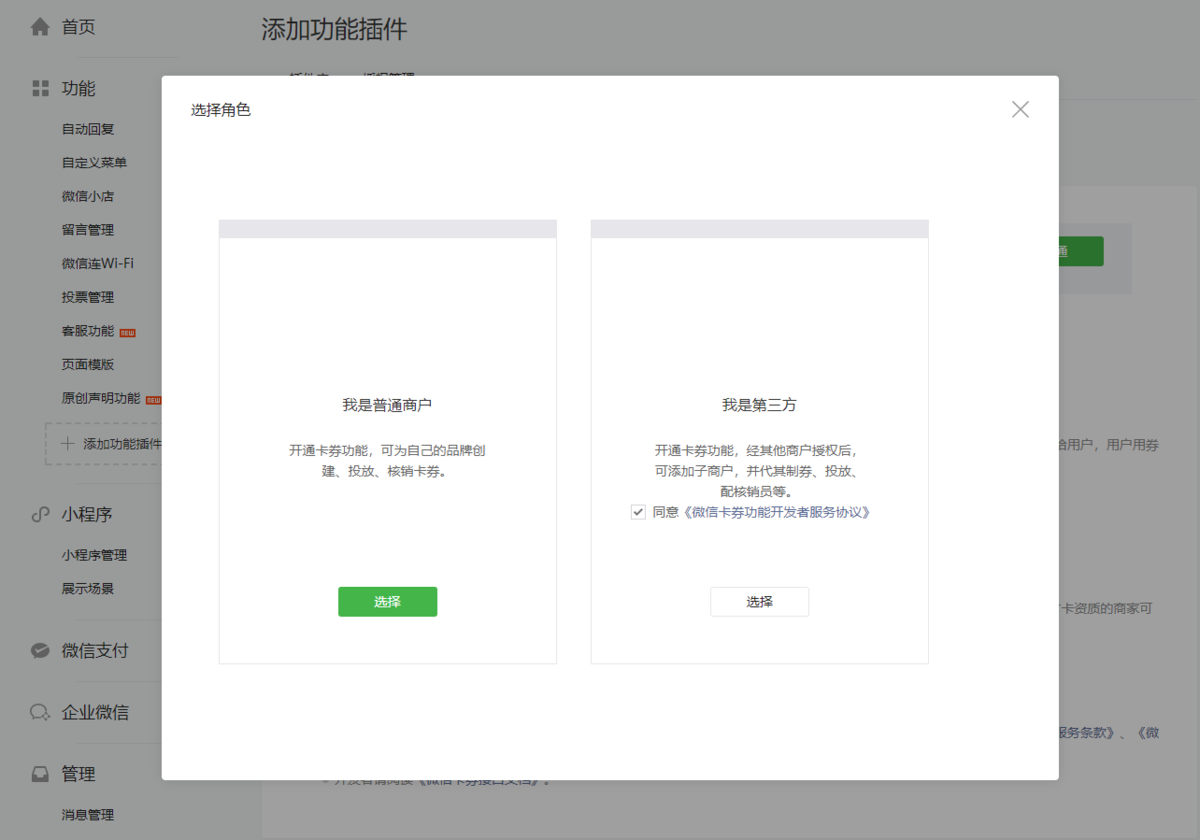This screenshot has width=1200, height=840.
Task: Open 微信支付 section label
Action: pyautogui.click(x=95, y=650)
